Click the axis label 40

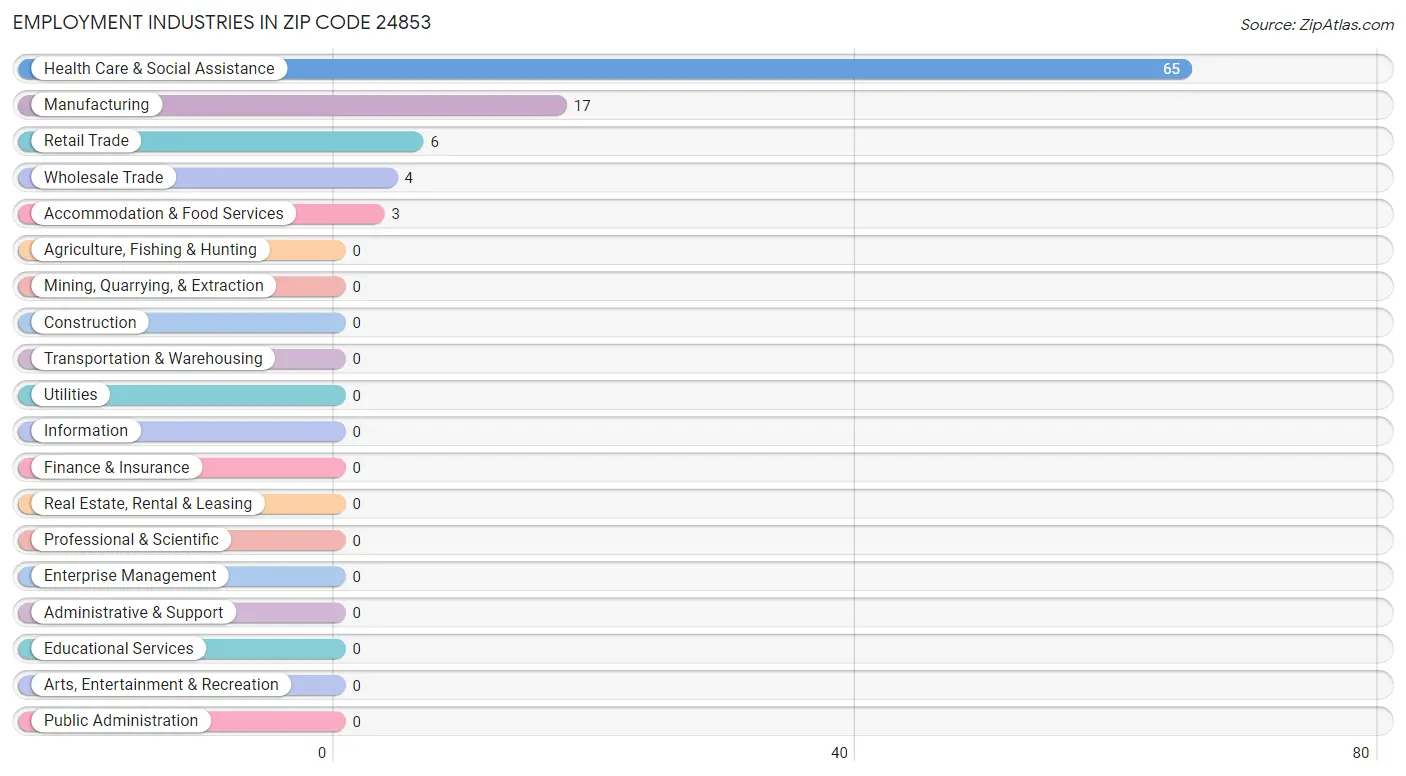click(840, 753)
